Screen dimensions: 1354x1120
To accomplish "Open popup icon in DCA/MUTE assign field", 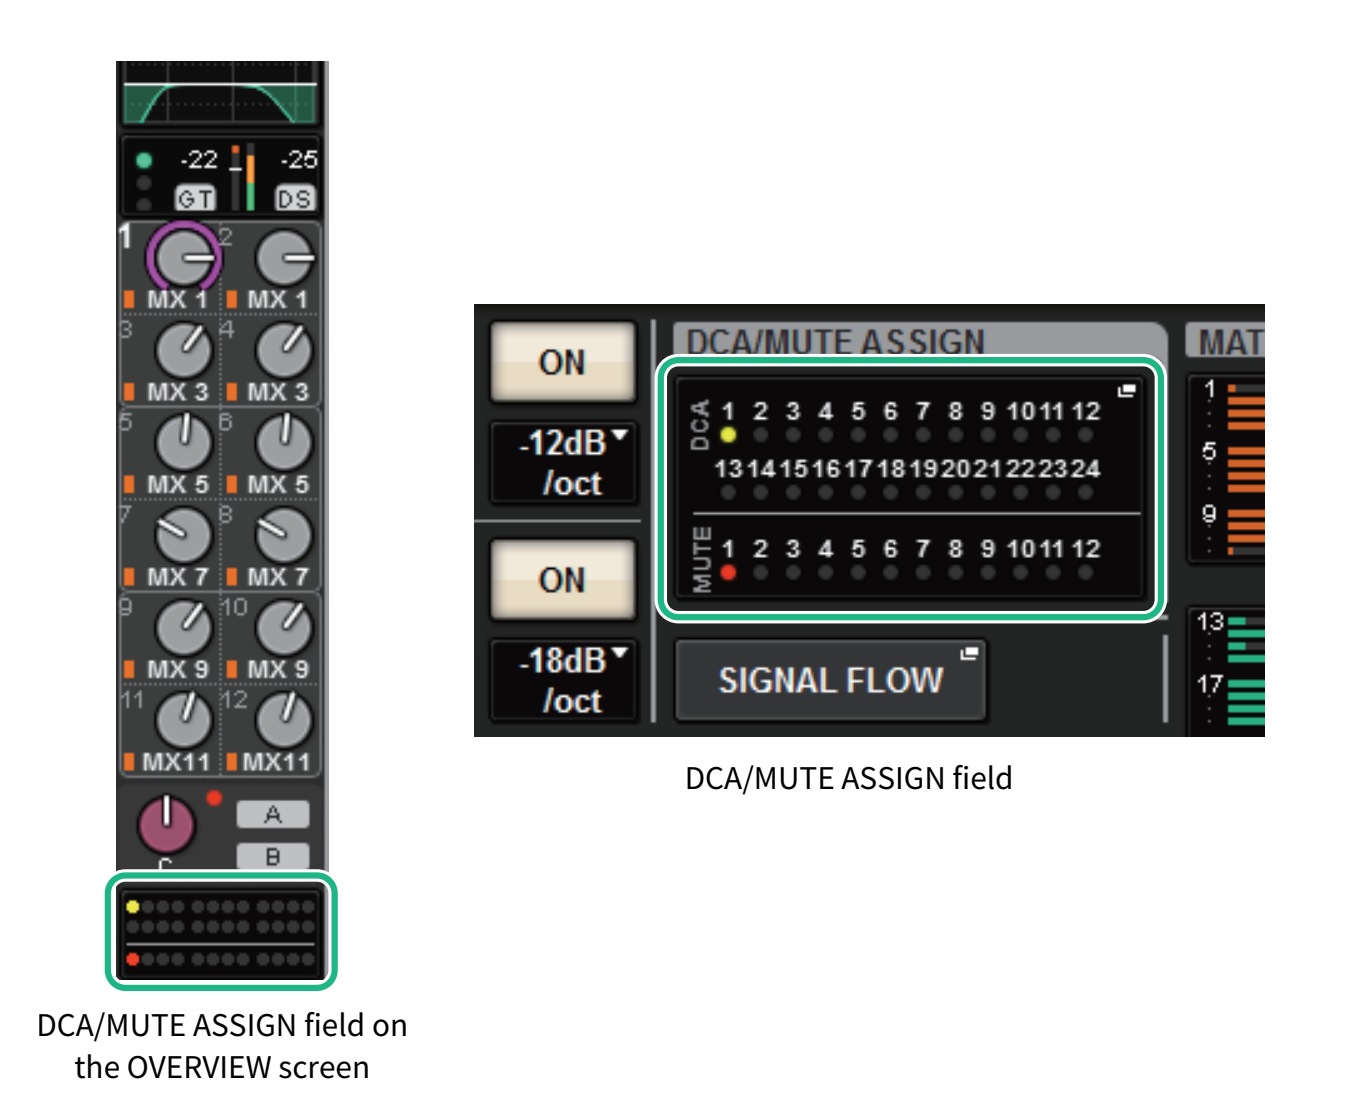I will click(1126, 391).
